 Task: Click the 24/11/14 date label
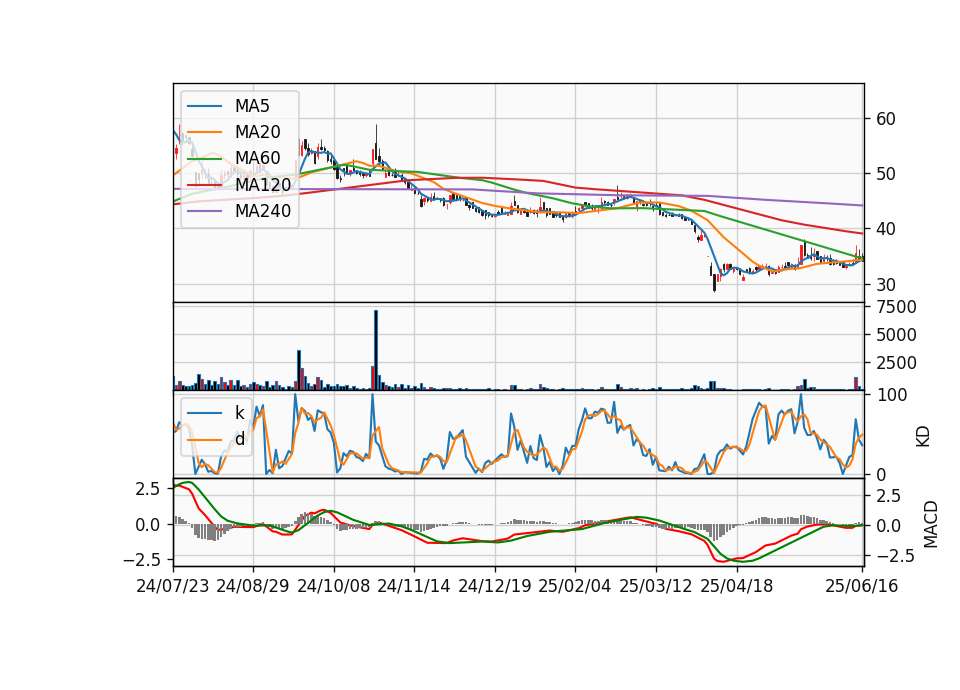(414, 586)
